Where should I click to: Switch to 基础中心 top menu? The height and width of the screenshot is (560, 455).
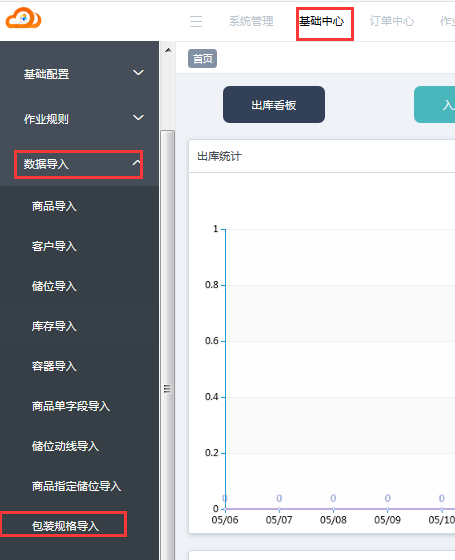click(322, 21)
